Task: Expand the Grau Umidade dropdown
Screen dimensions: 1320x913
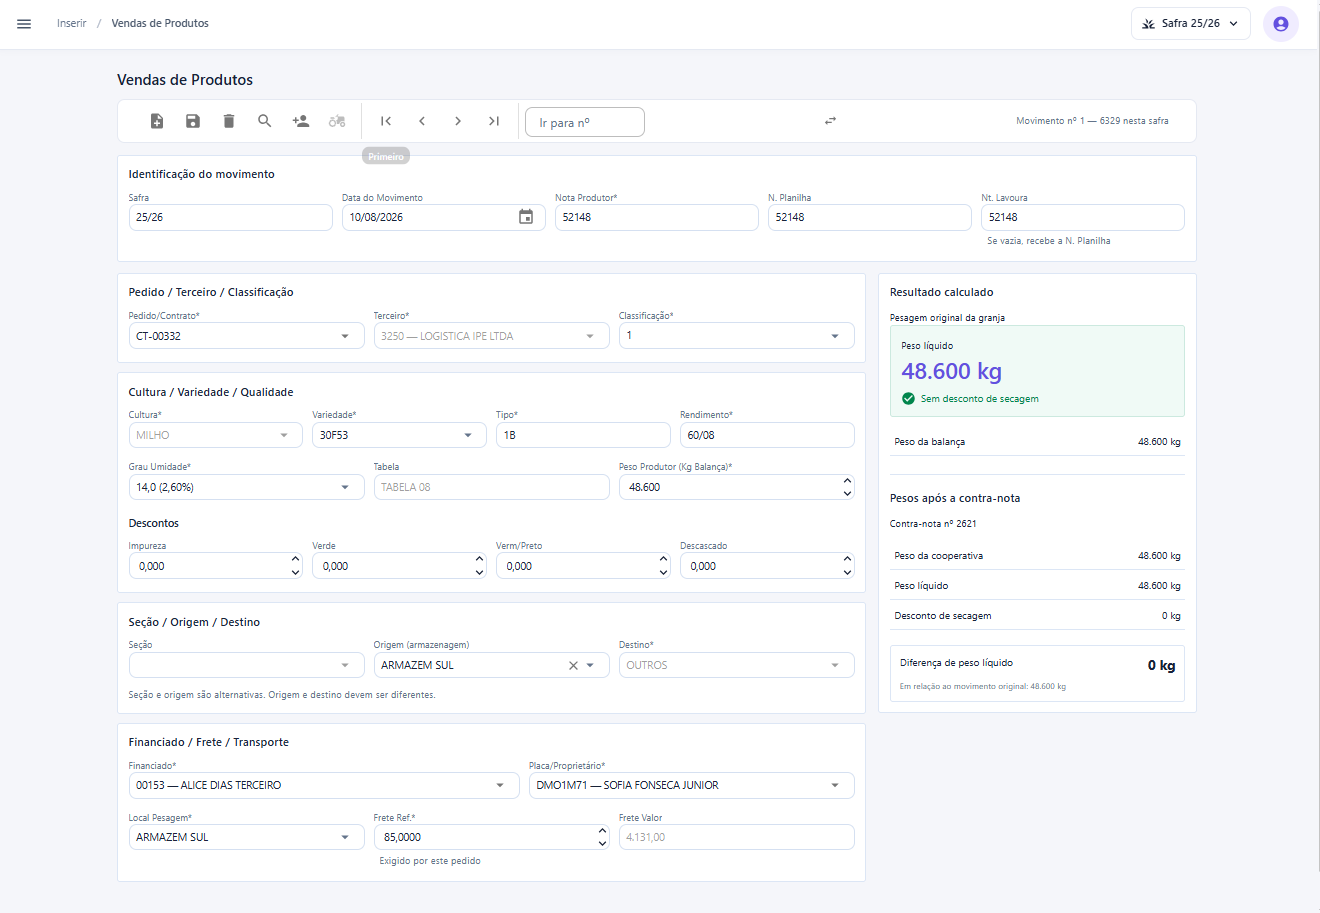Action: [x=345, y=487]
